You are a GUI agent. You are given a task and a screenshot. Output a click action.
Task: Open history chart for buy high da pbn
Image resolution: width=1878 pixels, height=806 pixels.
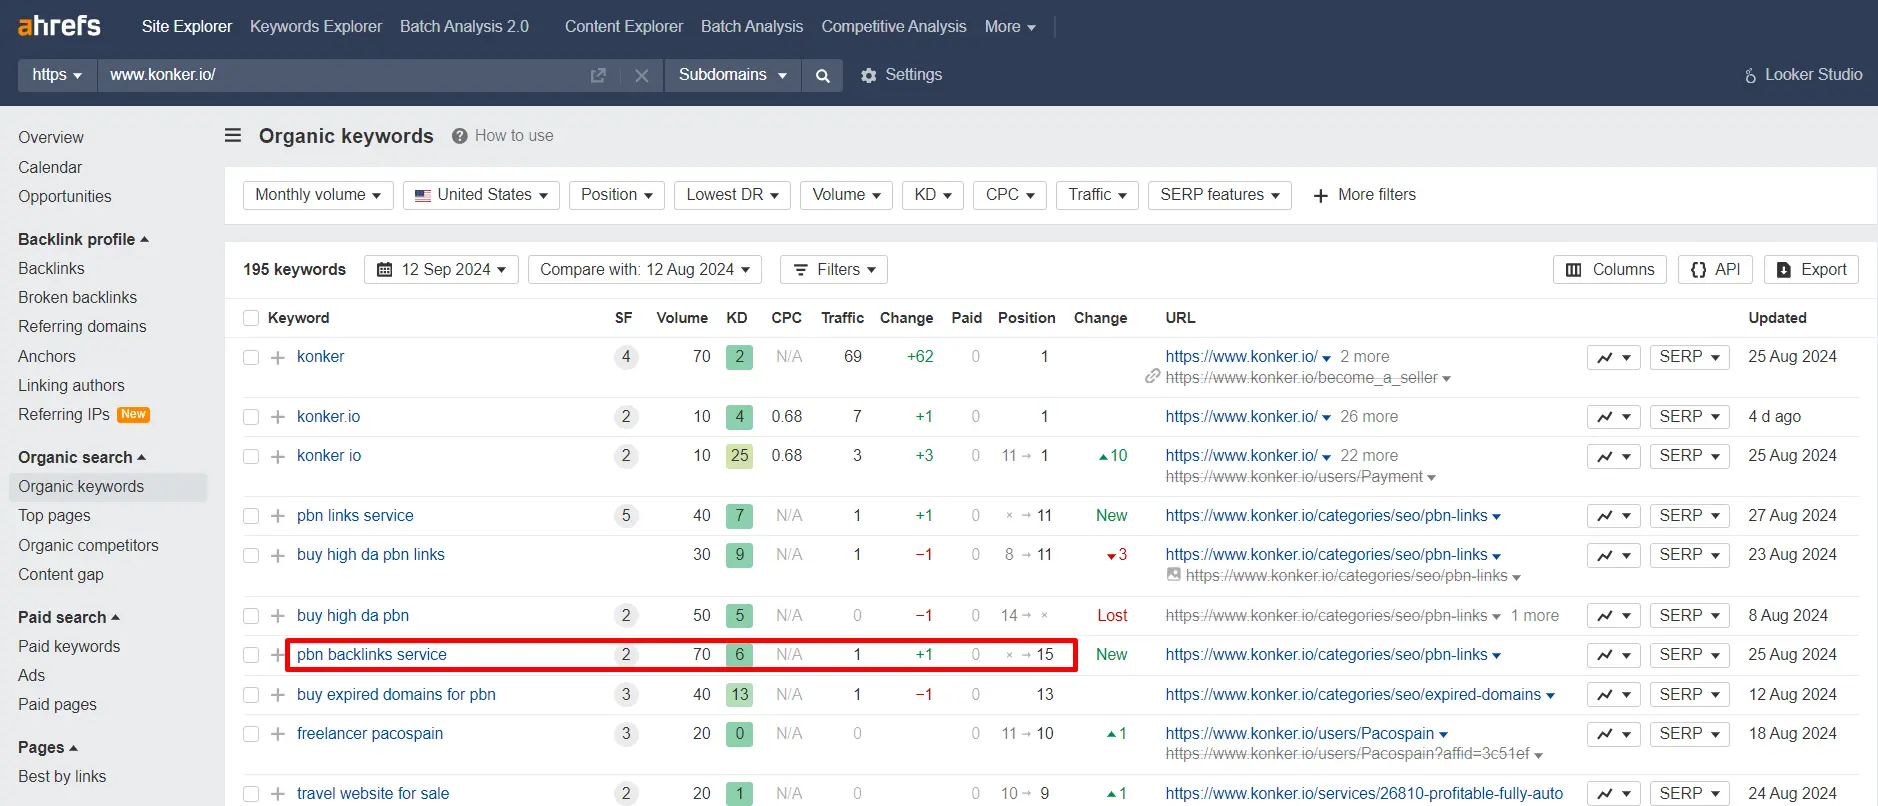pyautogui.click(x=1613, y=616)
